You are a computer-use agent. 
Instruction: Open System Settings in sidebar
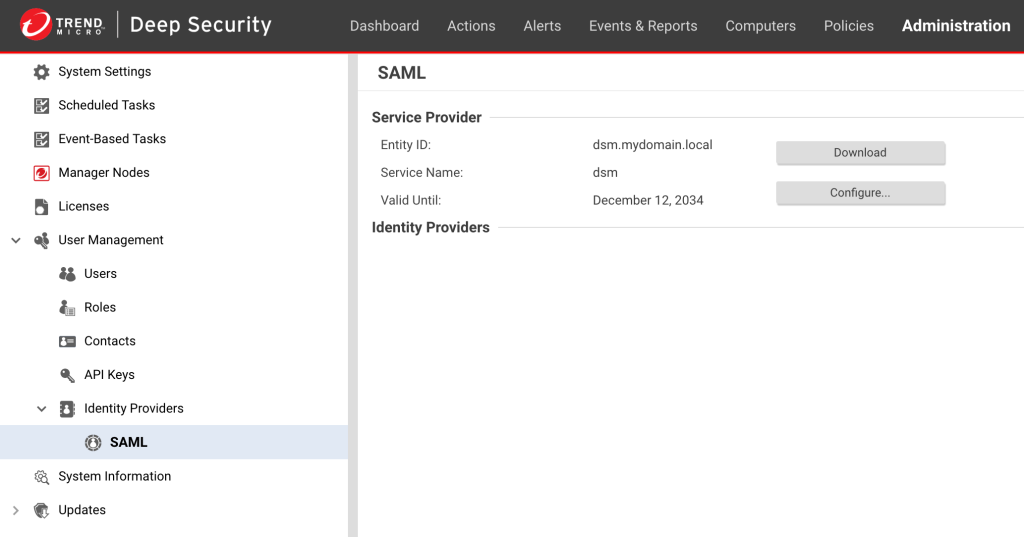pyautogui.click(x=104, y=72)
